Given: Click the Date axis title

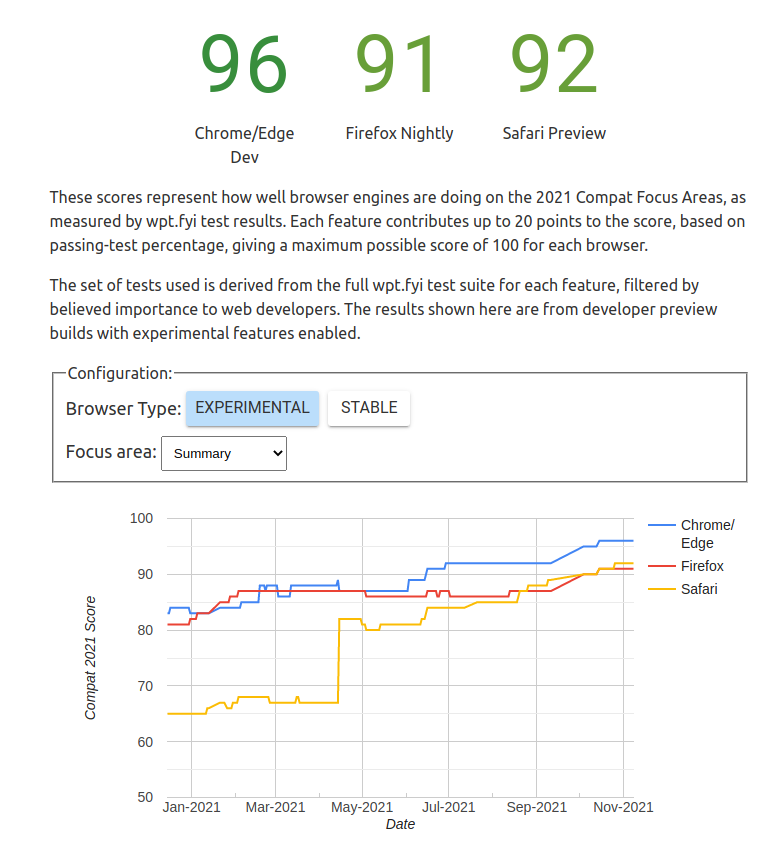Looking at the screenshot, I should pos(400,824).
